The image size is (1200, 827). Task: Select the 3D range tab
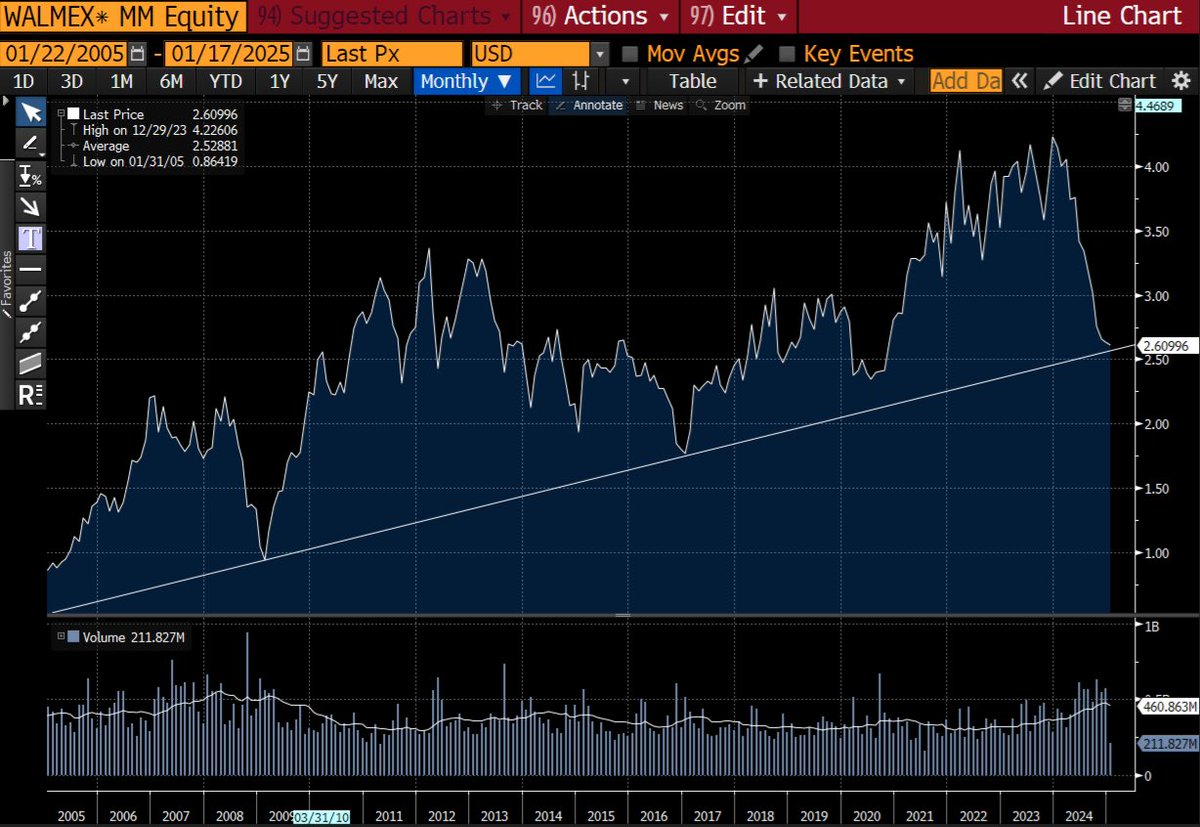pyautogui.click(x=71, y=81)
